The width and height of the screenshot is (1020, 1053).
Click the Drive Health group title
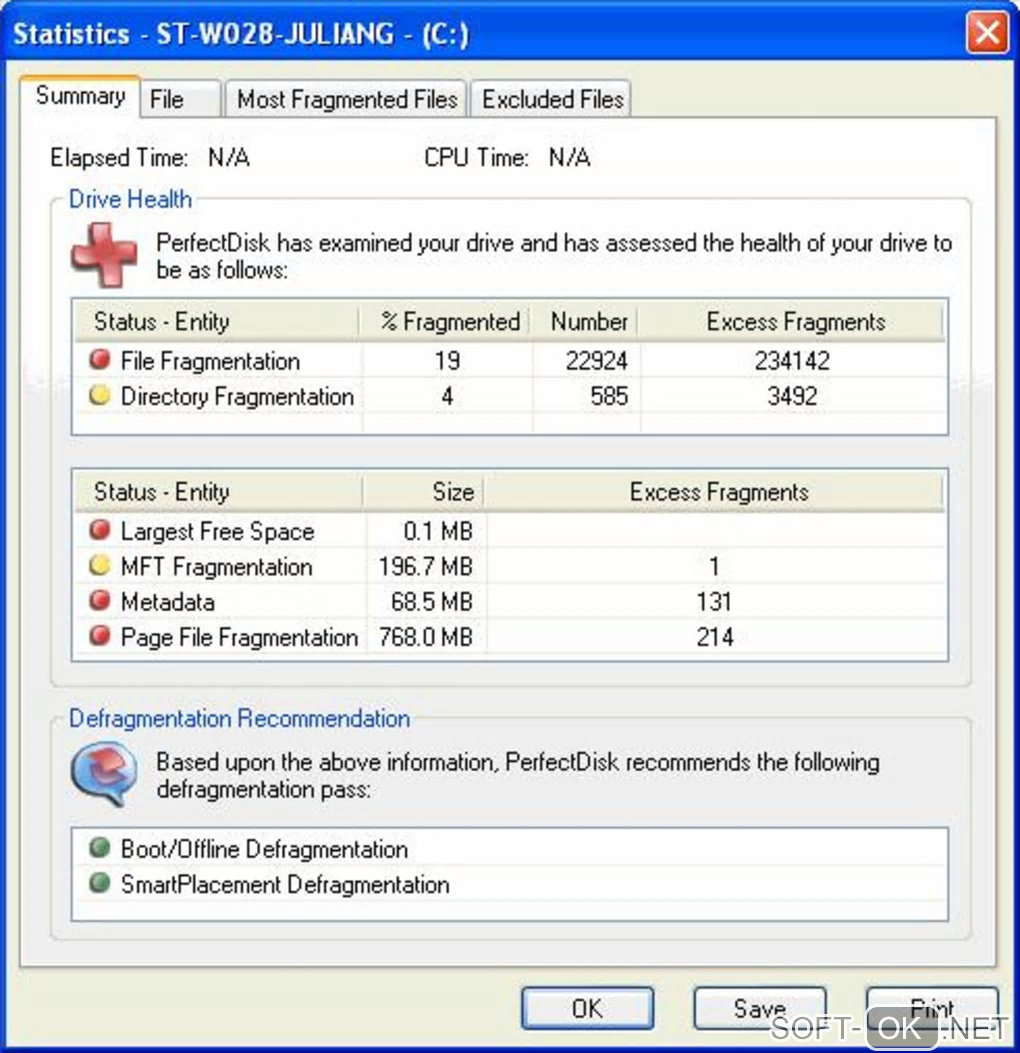(x=130, y=199)
